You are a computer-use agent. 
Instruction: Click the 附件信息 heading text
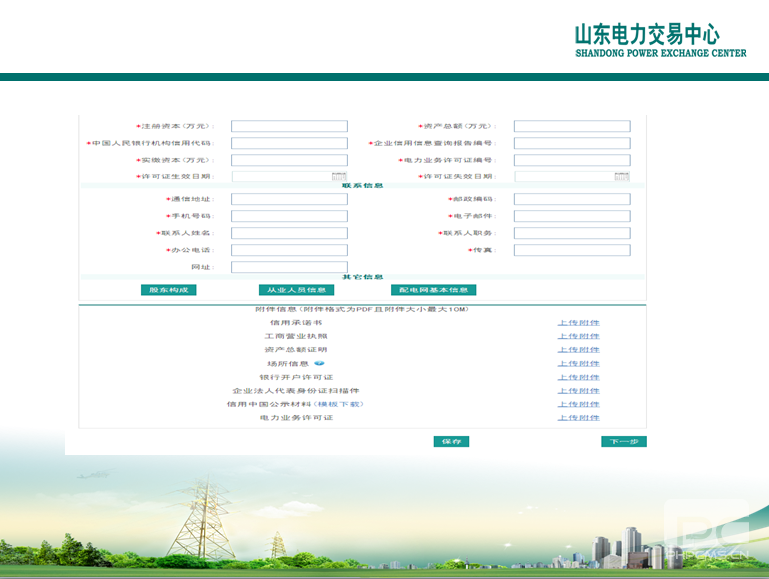tap(362, 309)
